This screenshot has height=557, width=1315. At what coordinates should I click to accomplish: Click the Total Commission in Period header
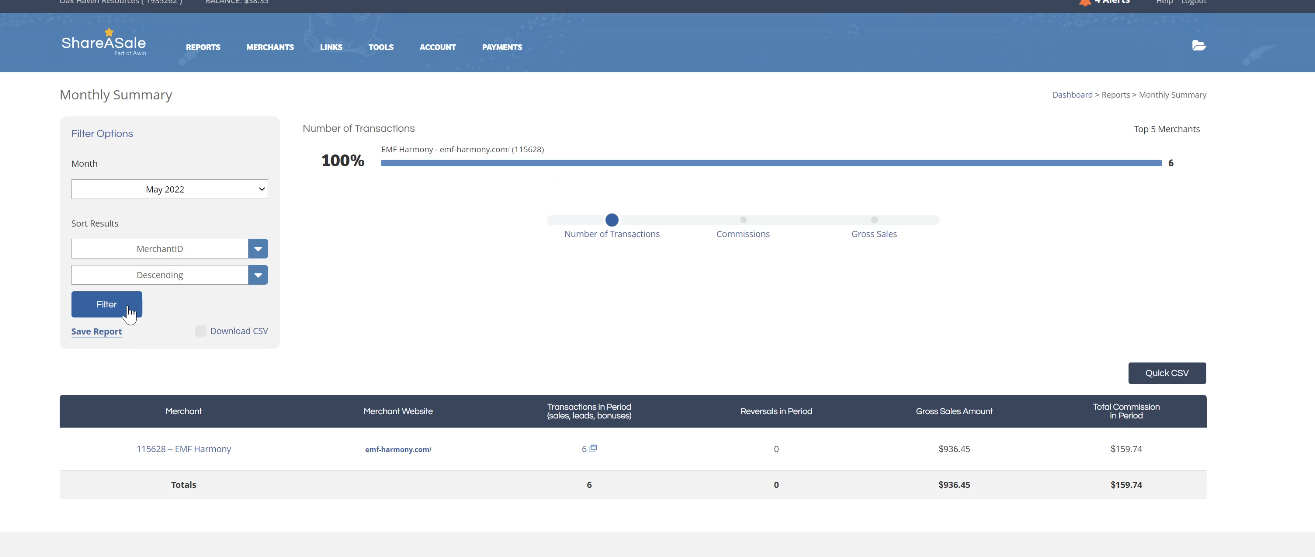tap(1126, 411)
